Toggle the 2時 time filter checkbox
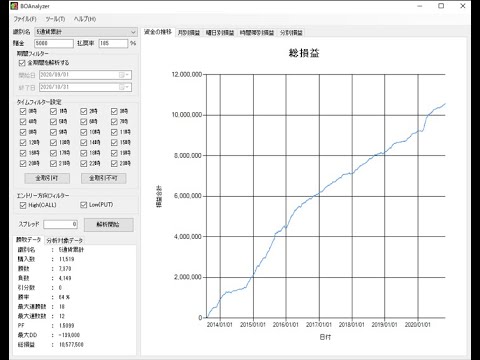 tap(84, 111)
